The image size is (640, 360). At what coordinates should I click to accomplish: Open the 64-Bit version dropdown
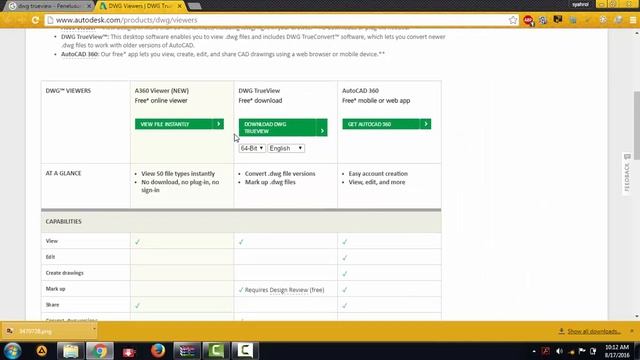click(252, 148)
